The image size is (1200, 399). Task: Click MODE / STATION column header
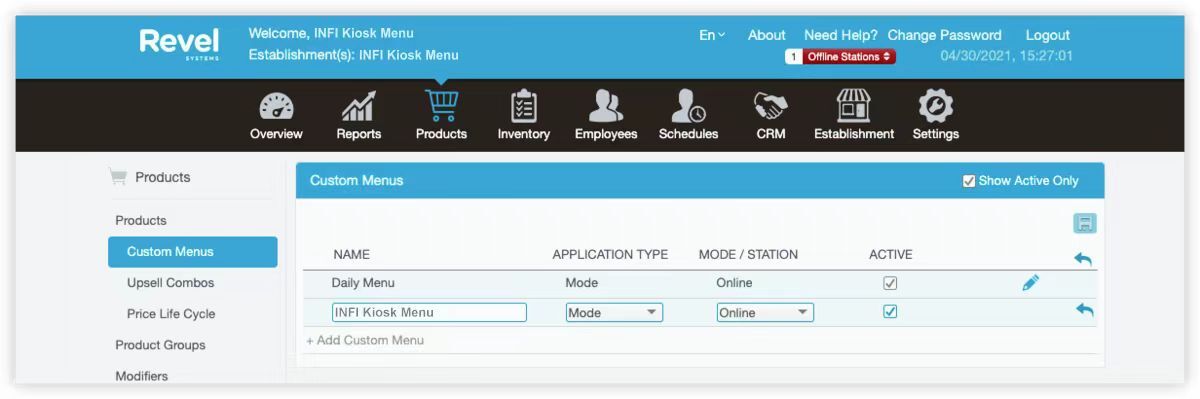748,255
